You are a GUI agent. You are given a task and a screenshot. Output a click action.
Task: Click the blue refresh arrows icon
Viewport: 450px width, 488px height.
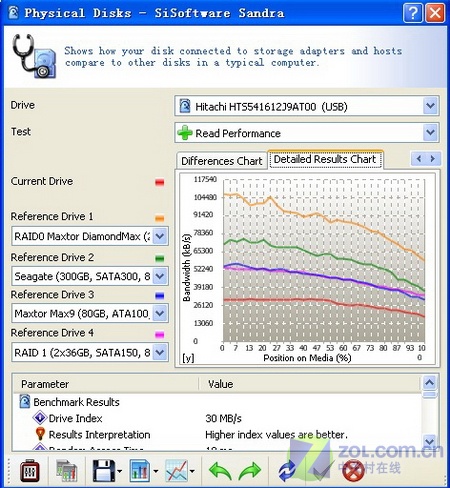point(287,471)
